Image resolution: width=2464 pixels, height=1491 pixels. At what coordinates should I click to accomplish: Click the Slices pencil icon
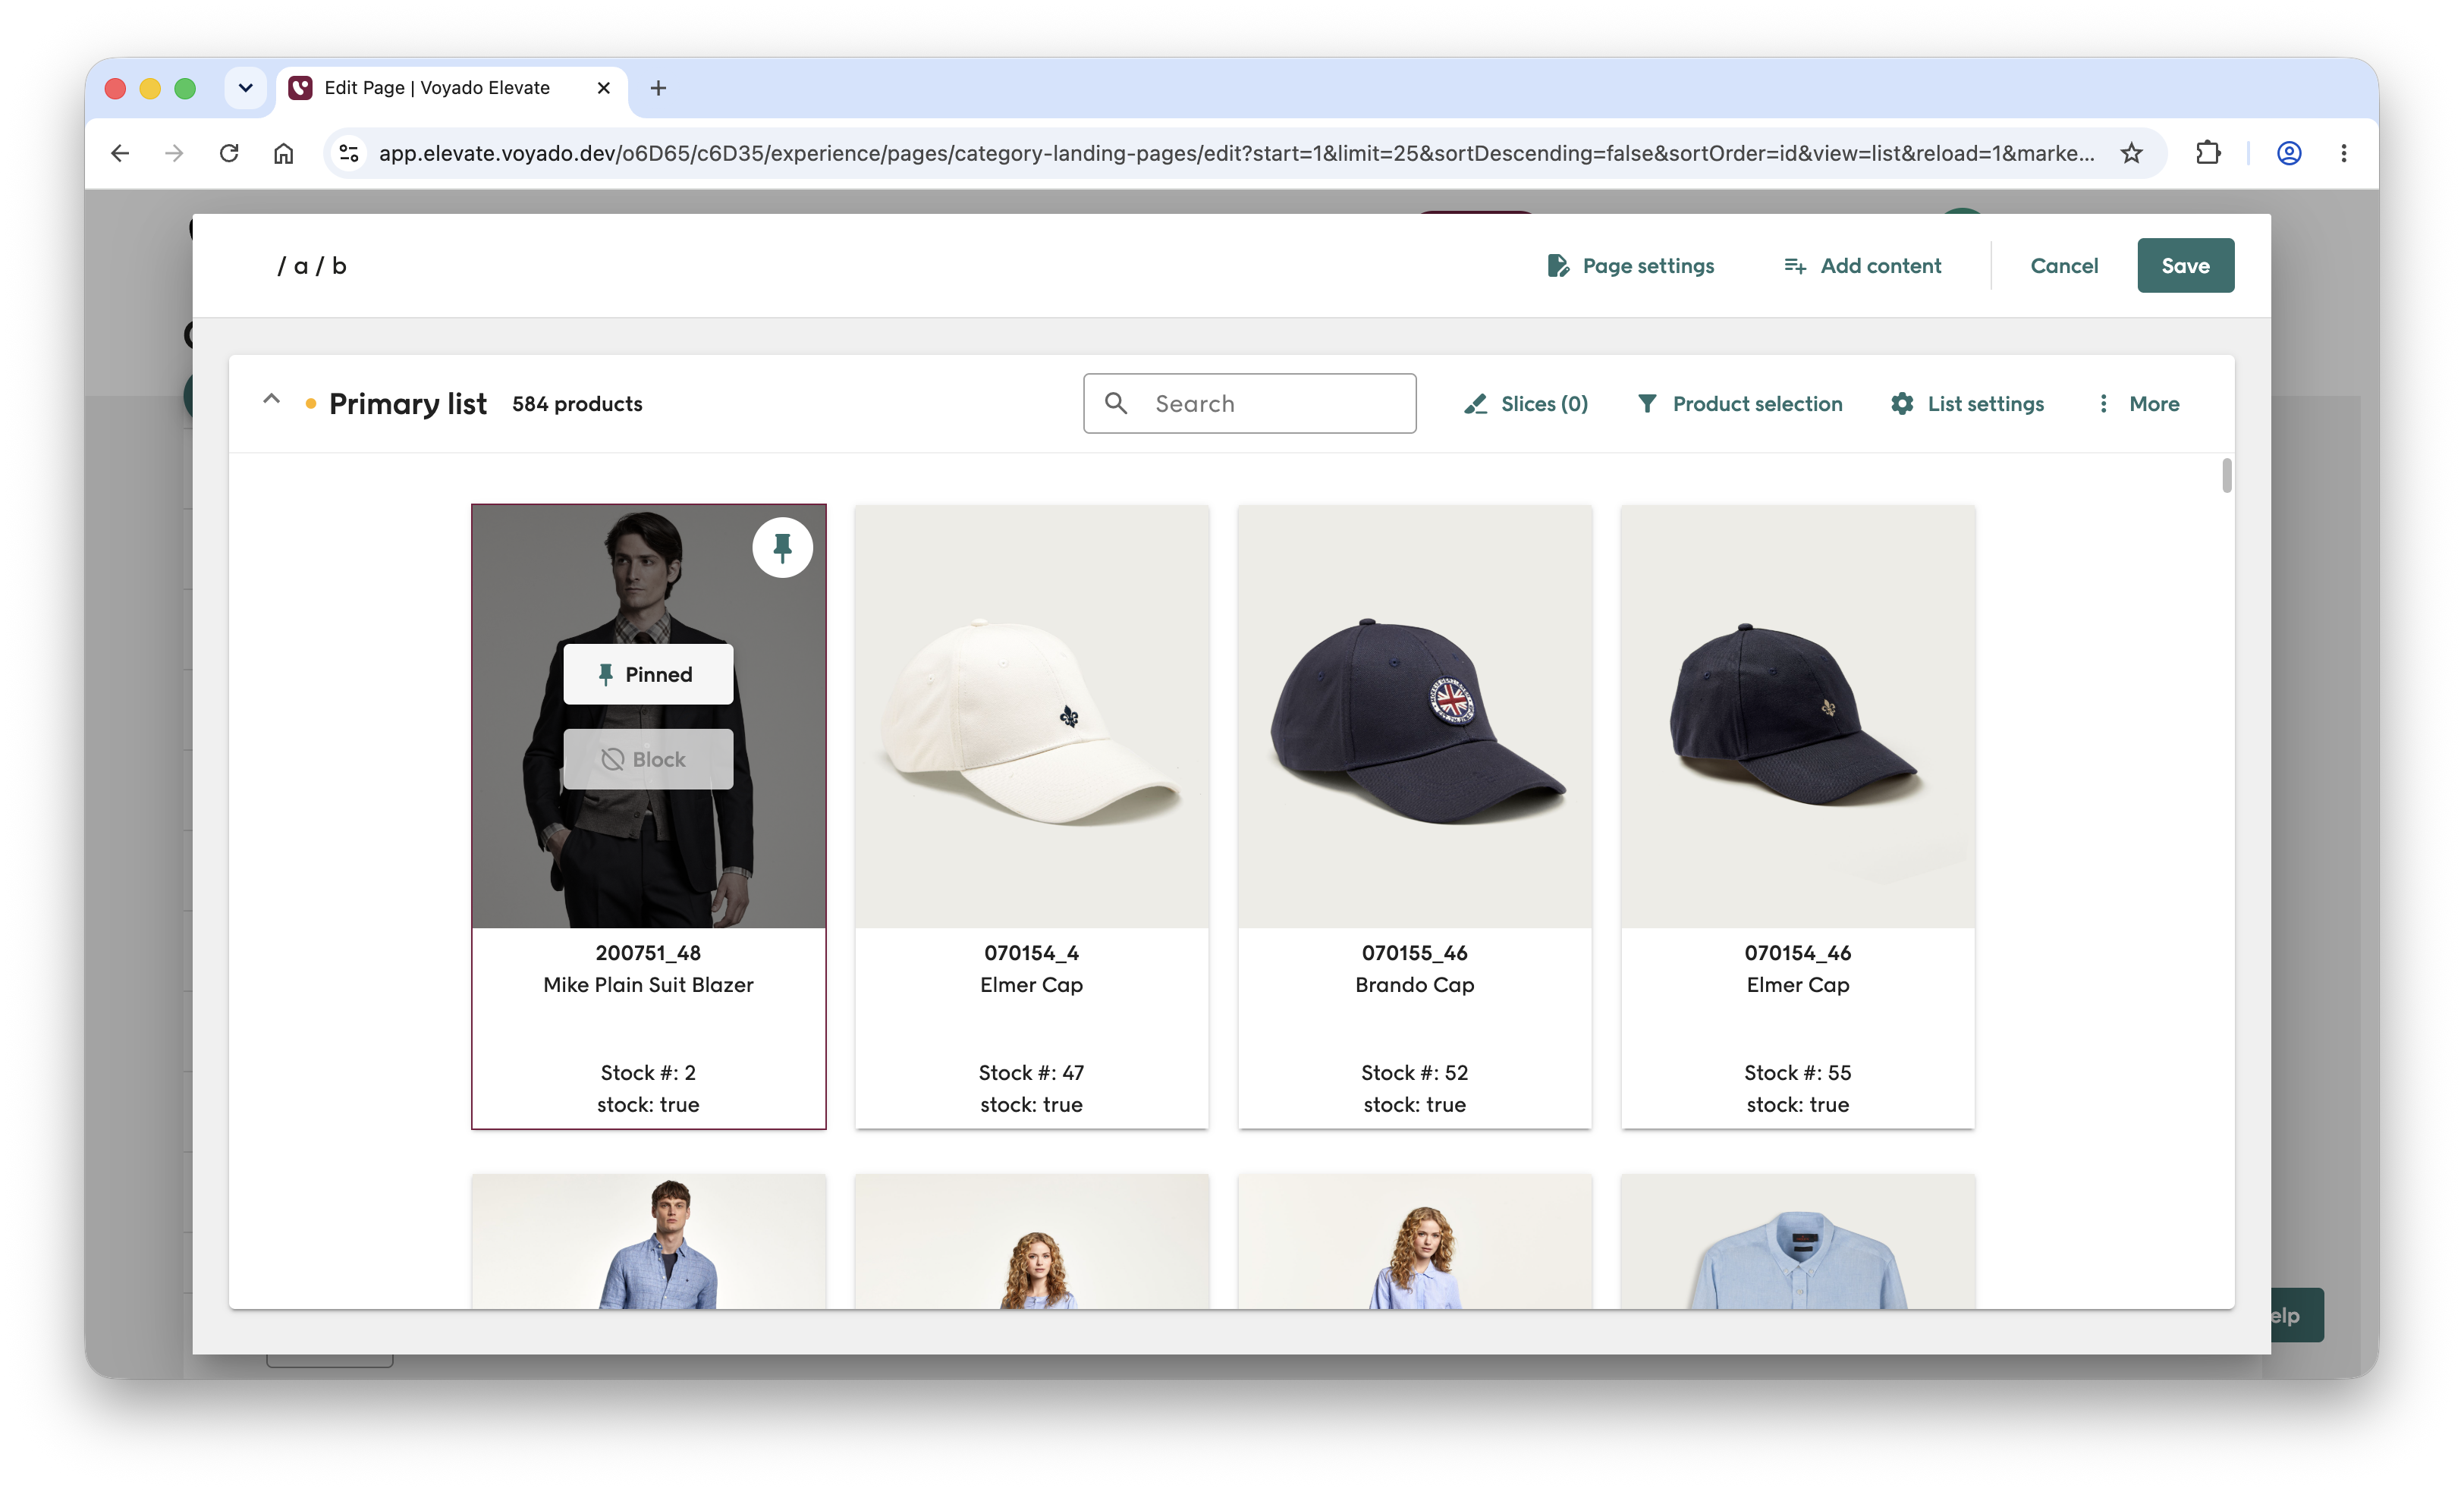coord(1475,403)
